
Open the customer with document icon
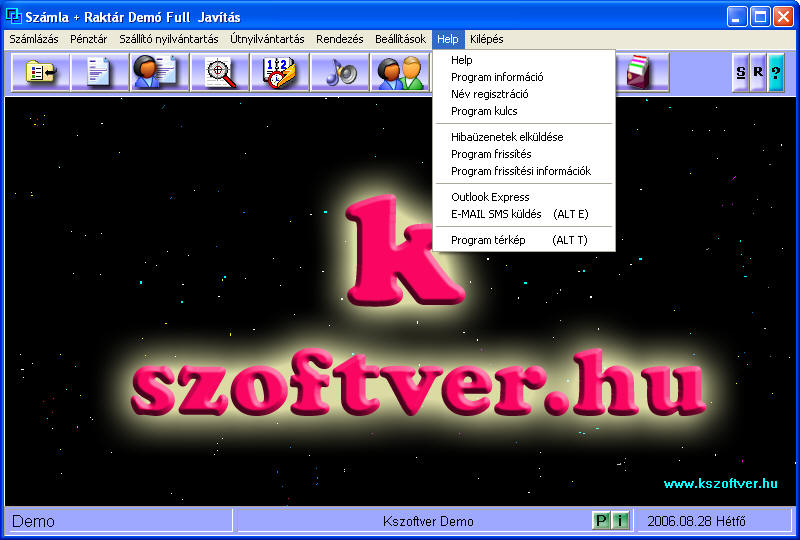pos(160,72)
